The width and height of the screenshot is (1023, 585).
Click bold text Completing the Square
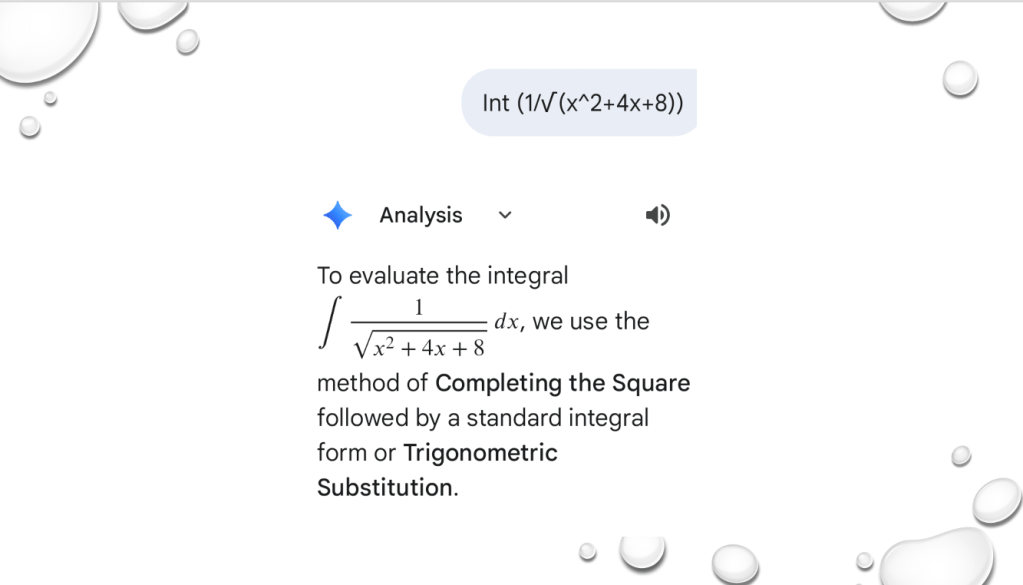[x=563, y=383]
